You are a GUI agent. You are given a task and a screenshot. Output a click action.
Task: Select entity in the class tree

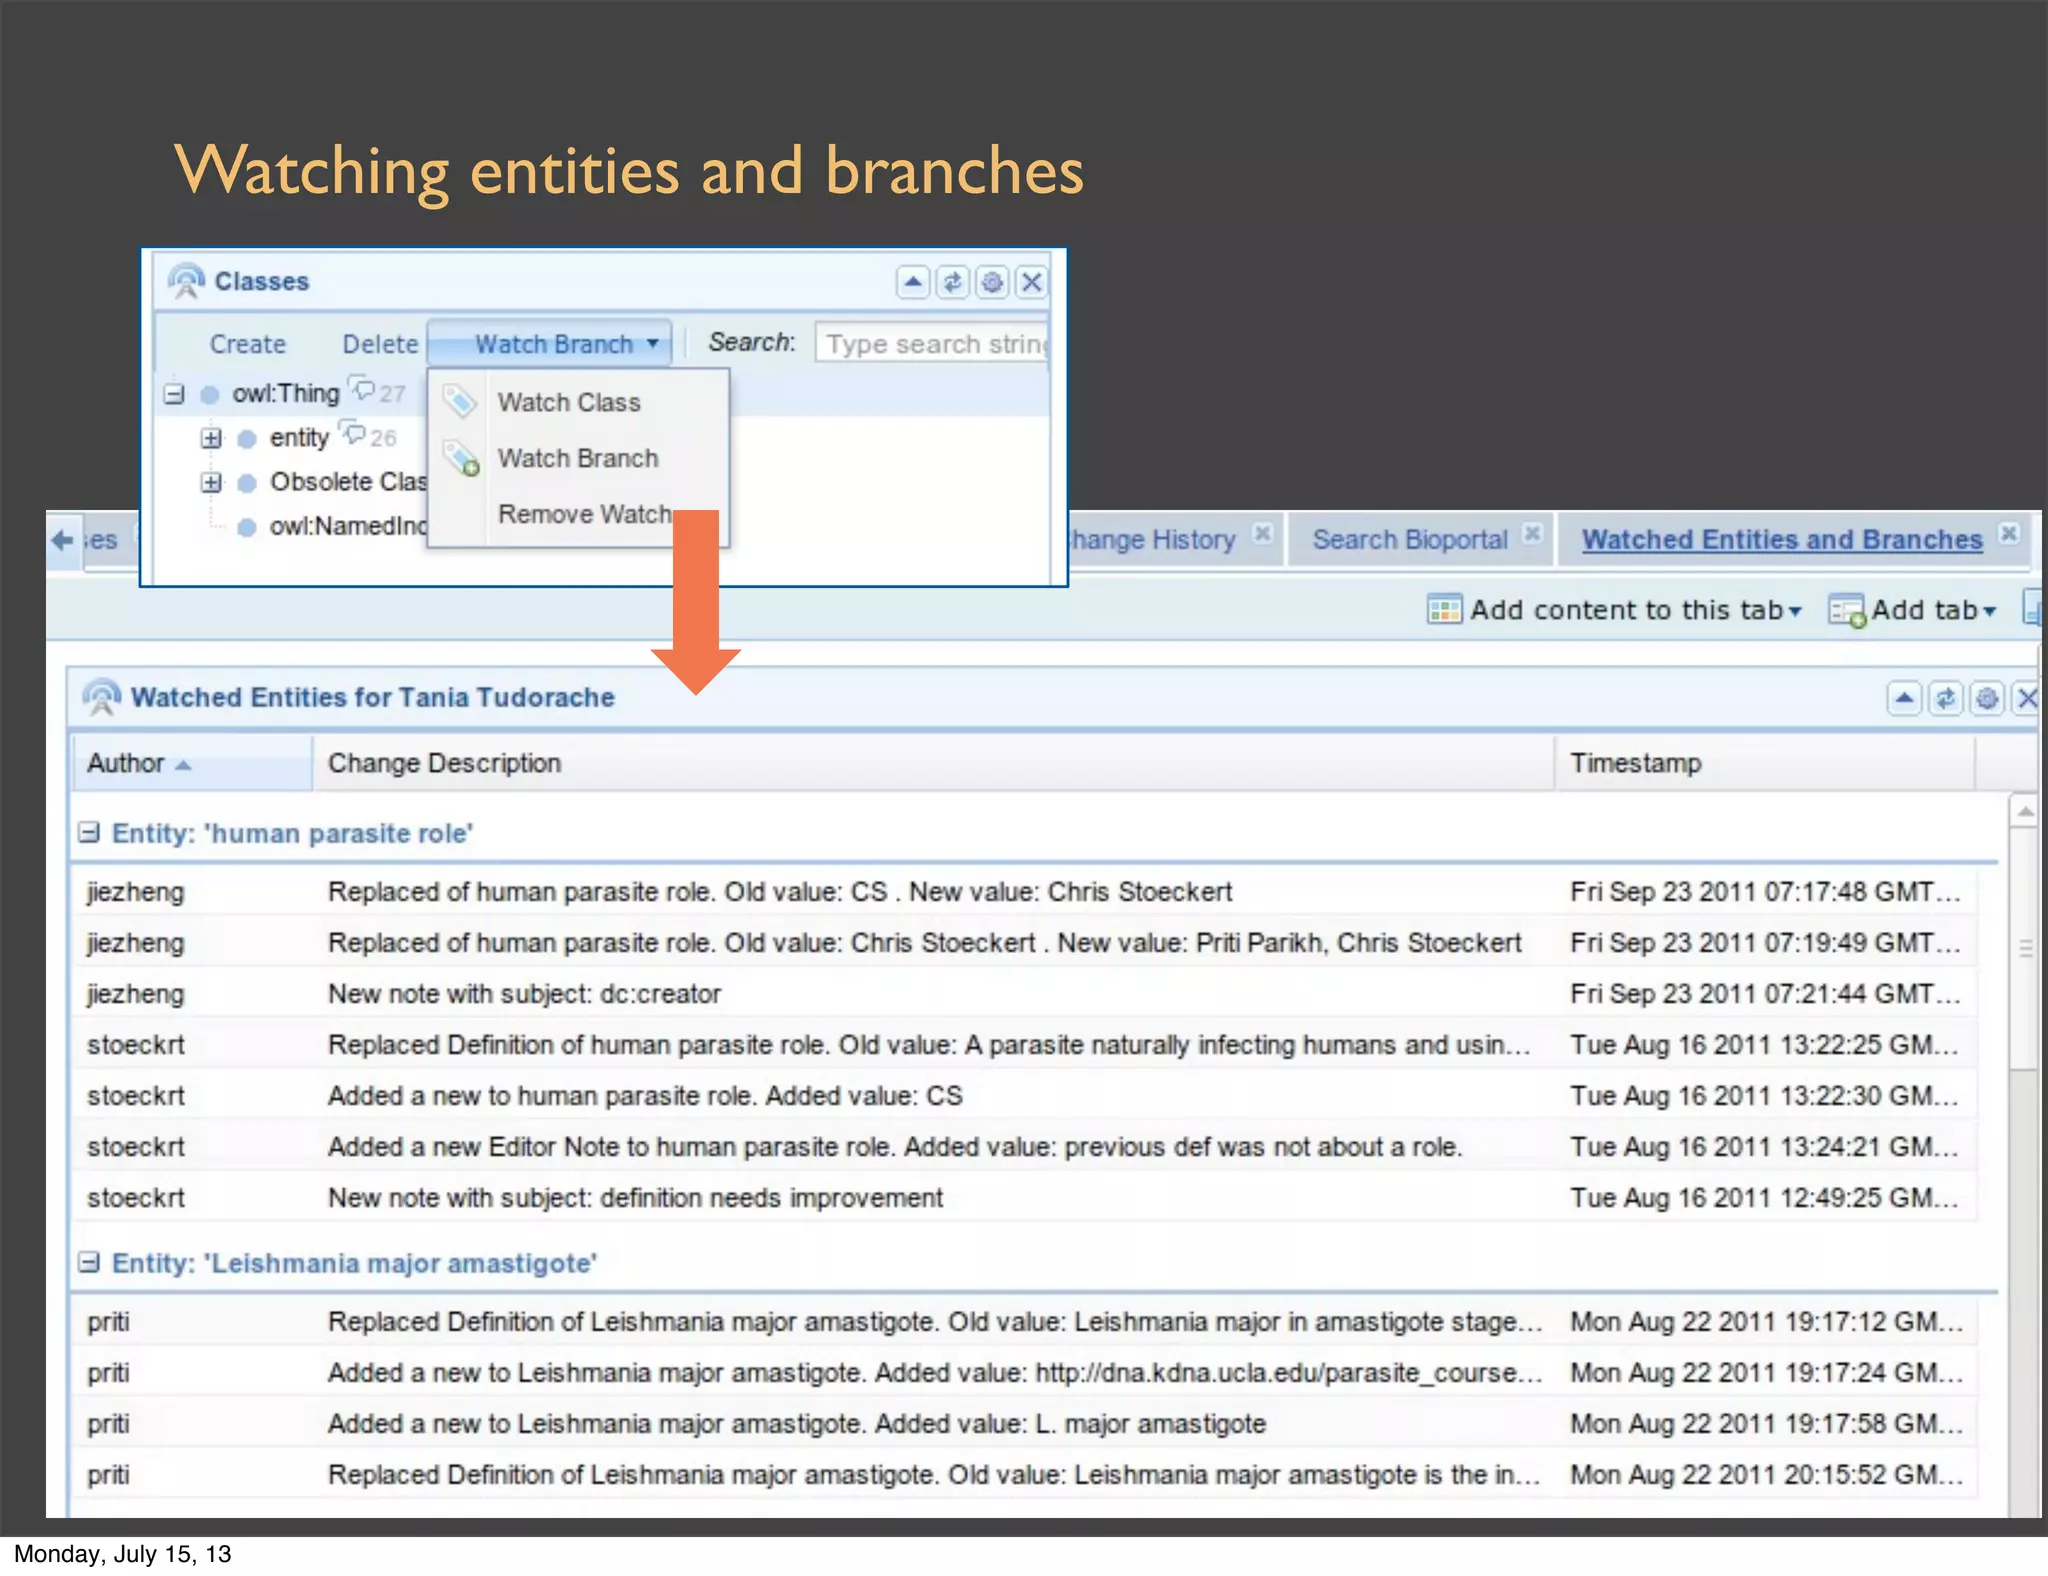299,438
